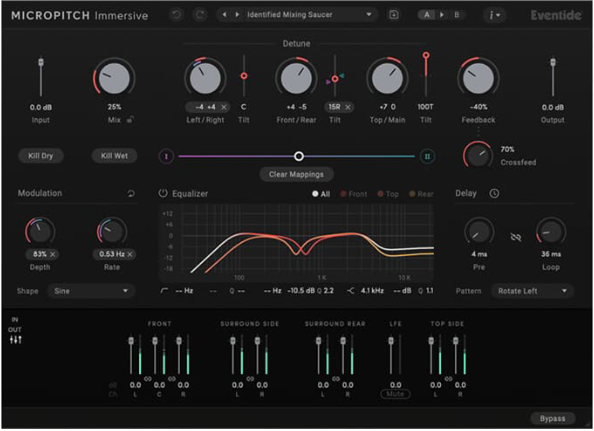This screenshot has height=431, width=594.
Task: Select the Rear EQ band group
Action: pos(421,194)
